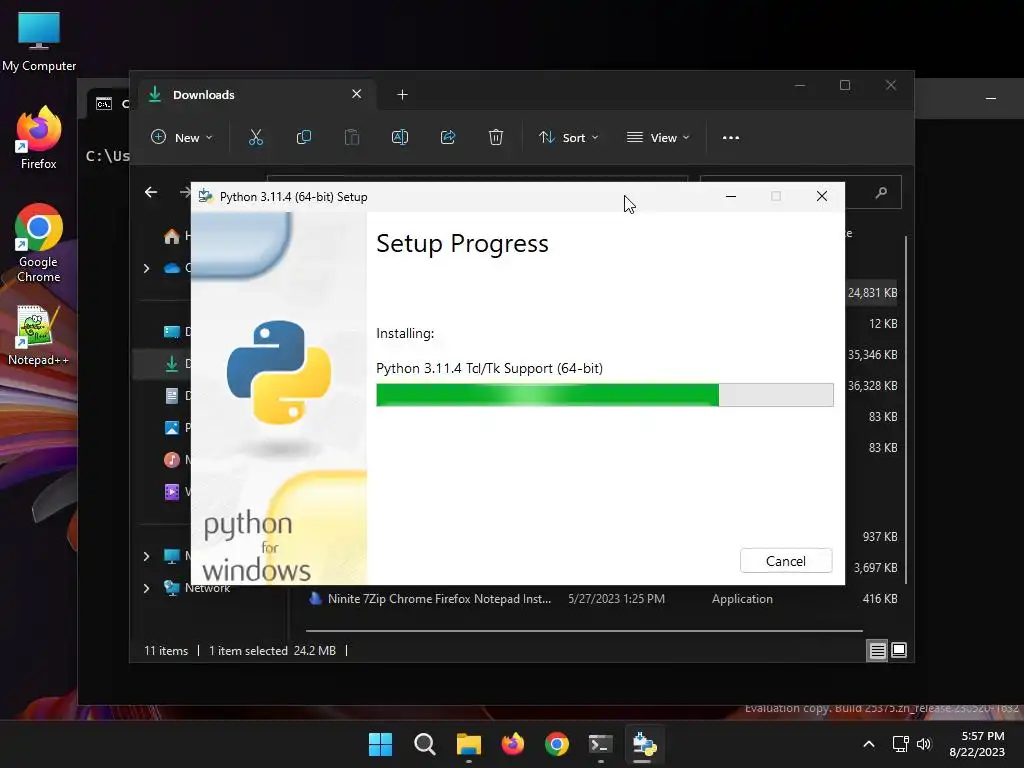Image resolution: width=1024 pixels, height=768 pixels.
Task: Expand the This PC node in sidebar
Action: pos(146,556)
